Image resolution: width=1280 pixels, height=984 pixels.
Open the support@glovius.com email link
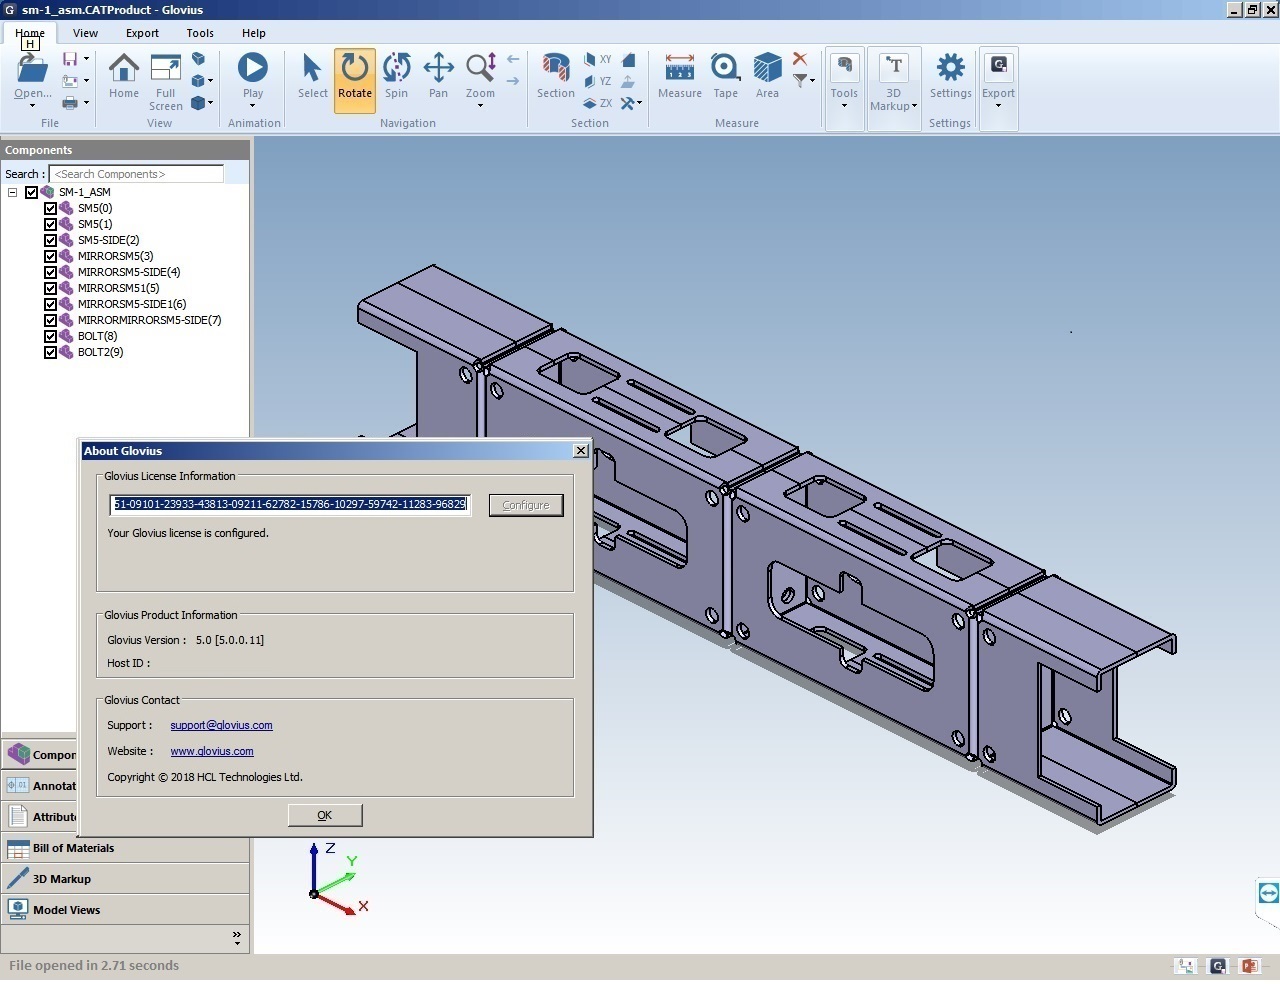(221, 725)
